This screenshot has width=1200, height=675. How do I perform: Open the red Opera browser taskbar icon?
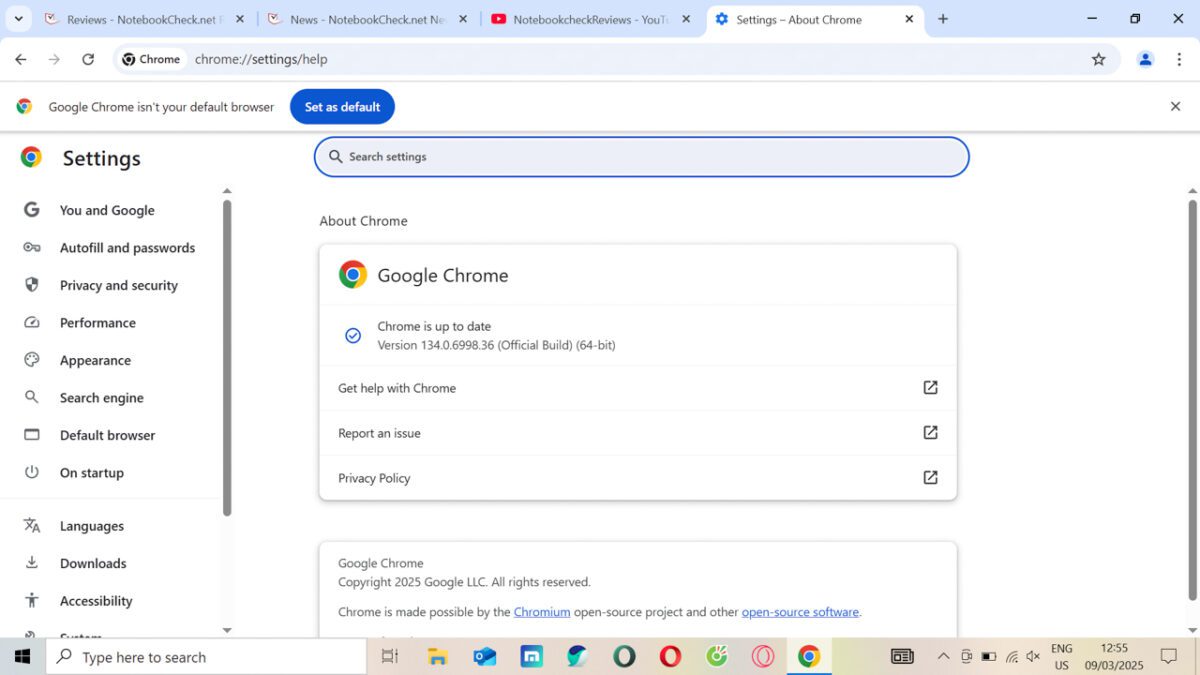(x=671, y=657)
